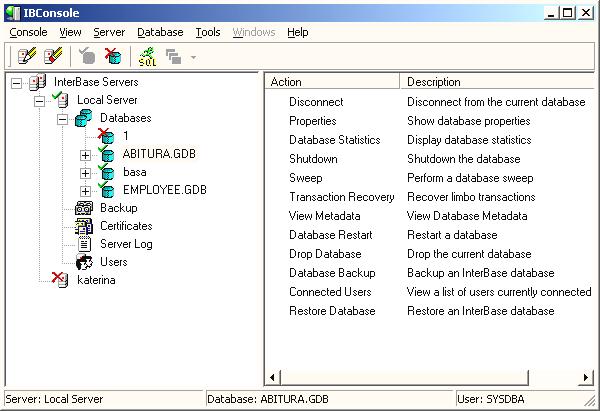This screenshot has height=411, width=600.
Task: Expand the basa database node
Action: click(85, 173)
